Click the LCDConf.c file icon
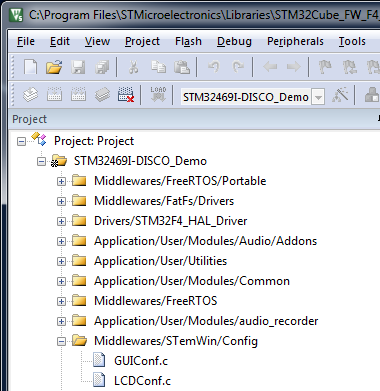 click(x=99, y=380)
